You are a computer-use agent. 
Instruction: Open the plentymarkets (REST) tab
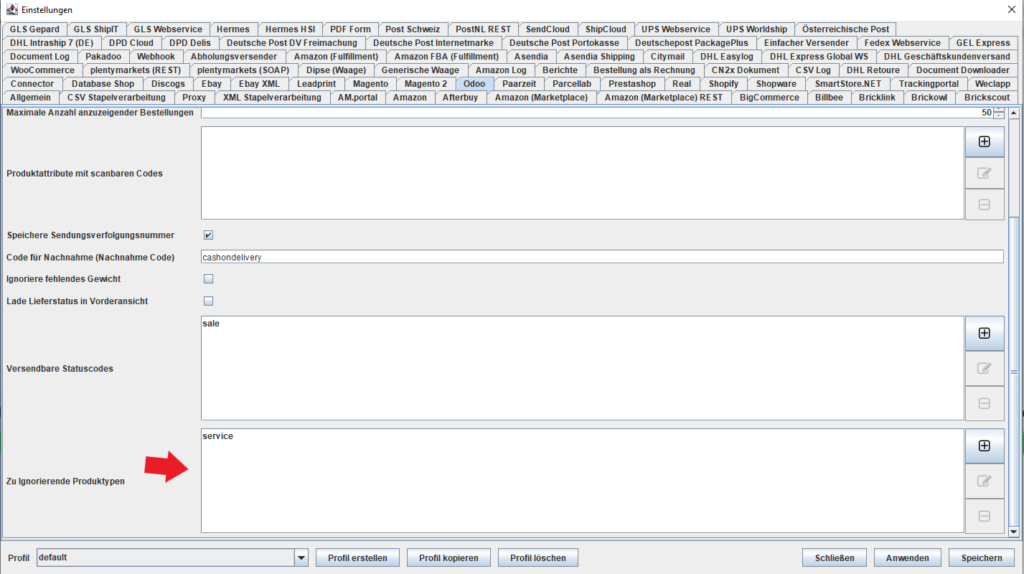pos(135,70)
